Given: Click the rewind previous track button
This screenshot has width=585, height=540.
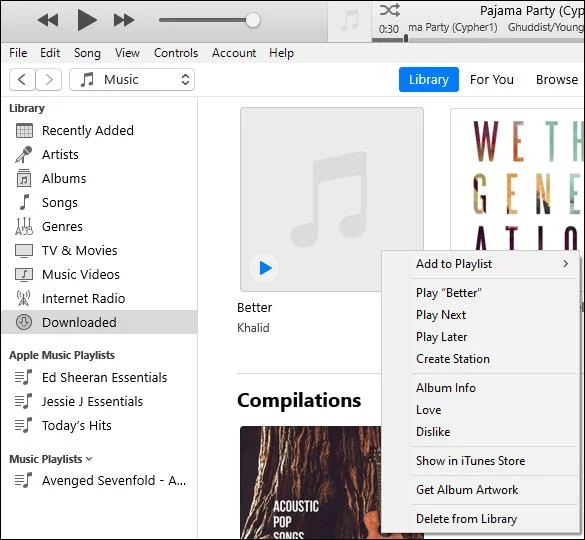Looking at the screenshot, I should 48,20.
